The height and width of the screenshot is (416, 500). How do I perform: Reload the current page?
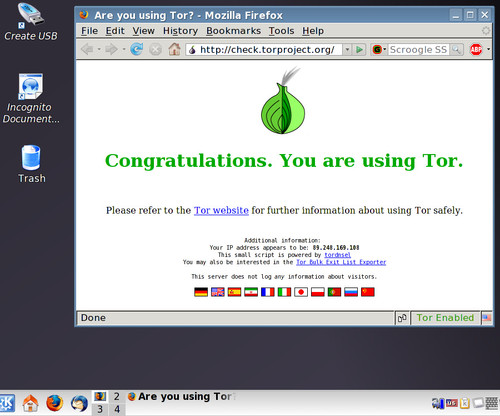click(x=137, y=49)
